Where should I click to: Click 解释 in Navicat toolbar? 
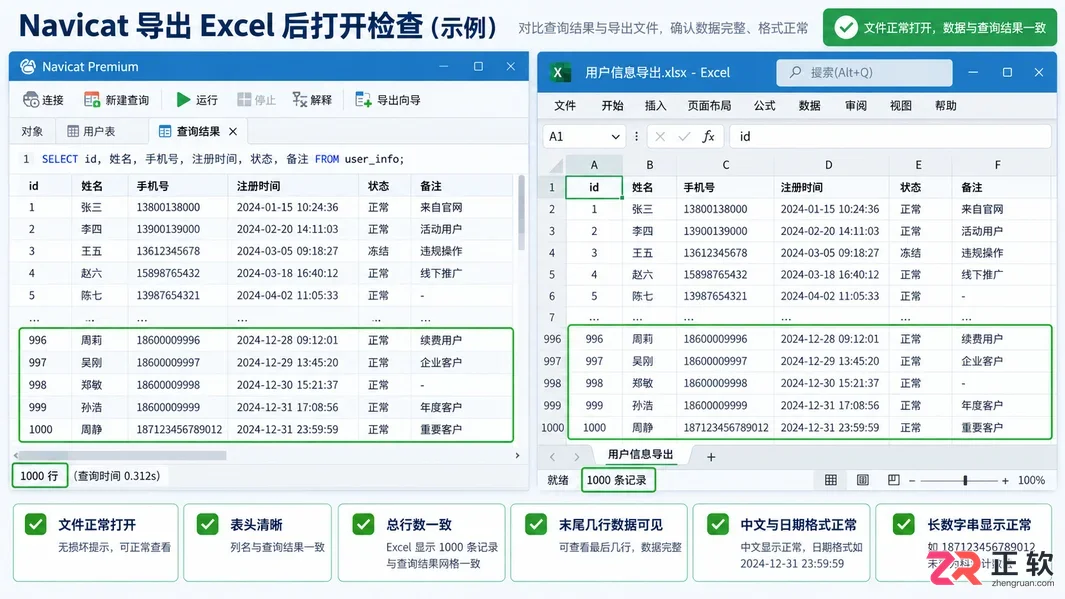point(312,100)
